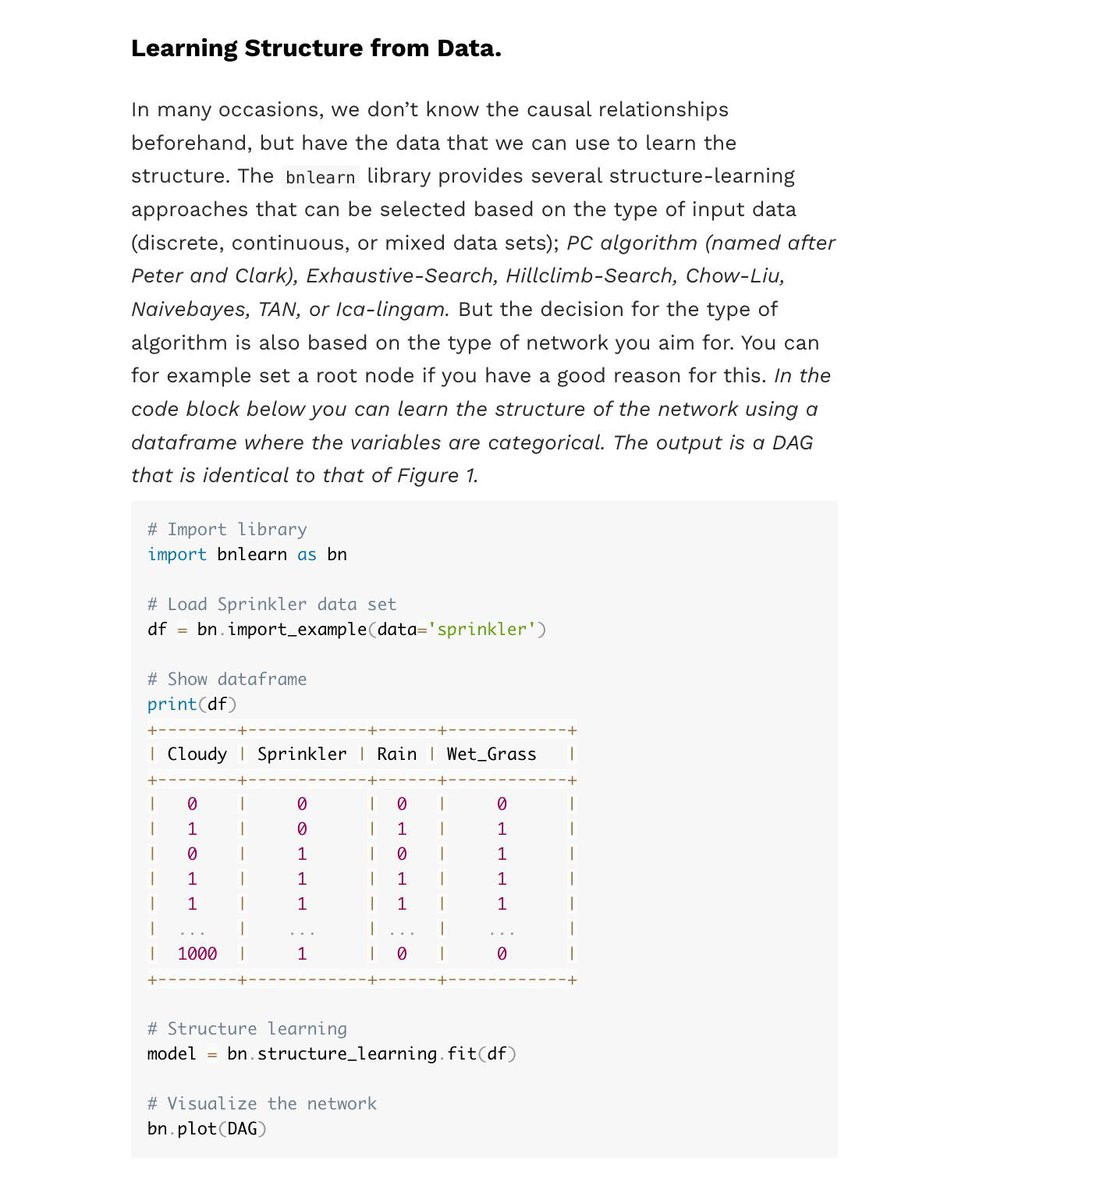Click the 'Learning Structure from Data.' heading
Viewport: 1100px width, 1200px height.
[x=316, y=48]
